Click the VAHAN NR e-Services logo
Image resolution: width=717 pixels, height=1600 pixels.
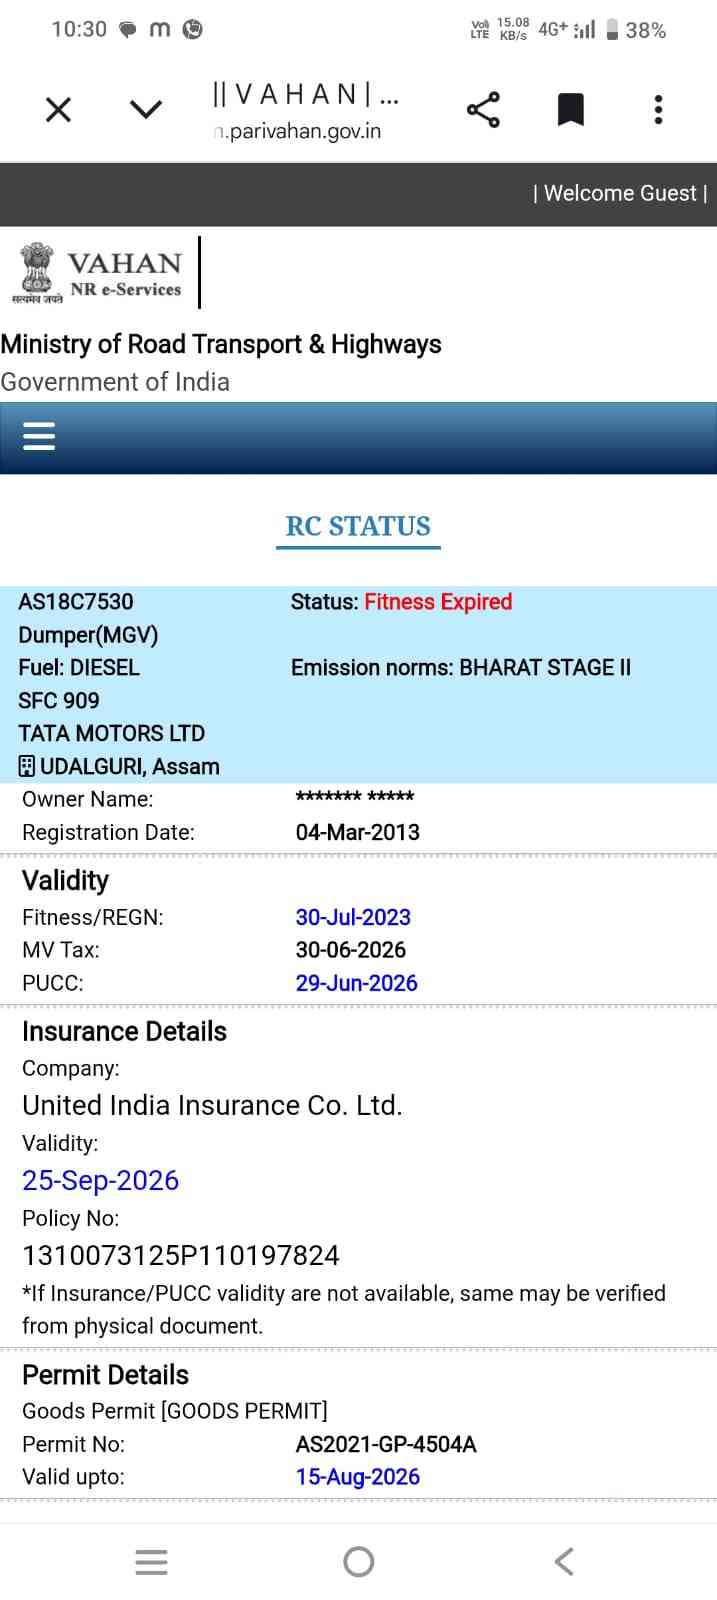point(100,273)
